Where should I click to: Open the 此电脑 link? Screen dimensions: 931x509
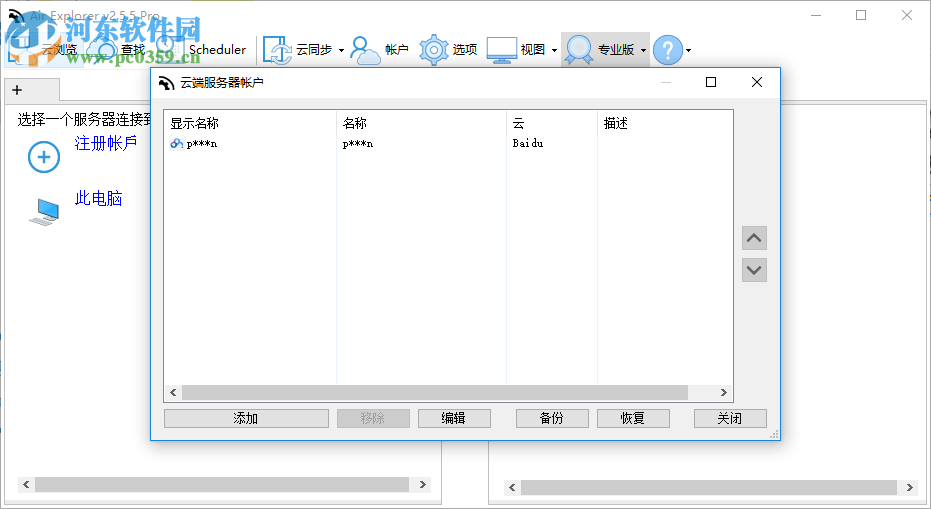(x=99, y=198)
